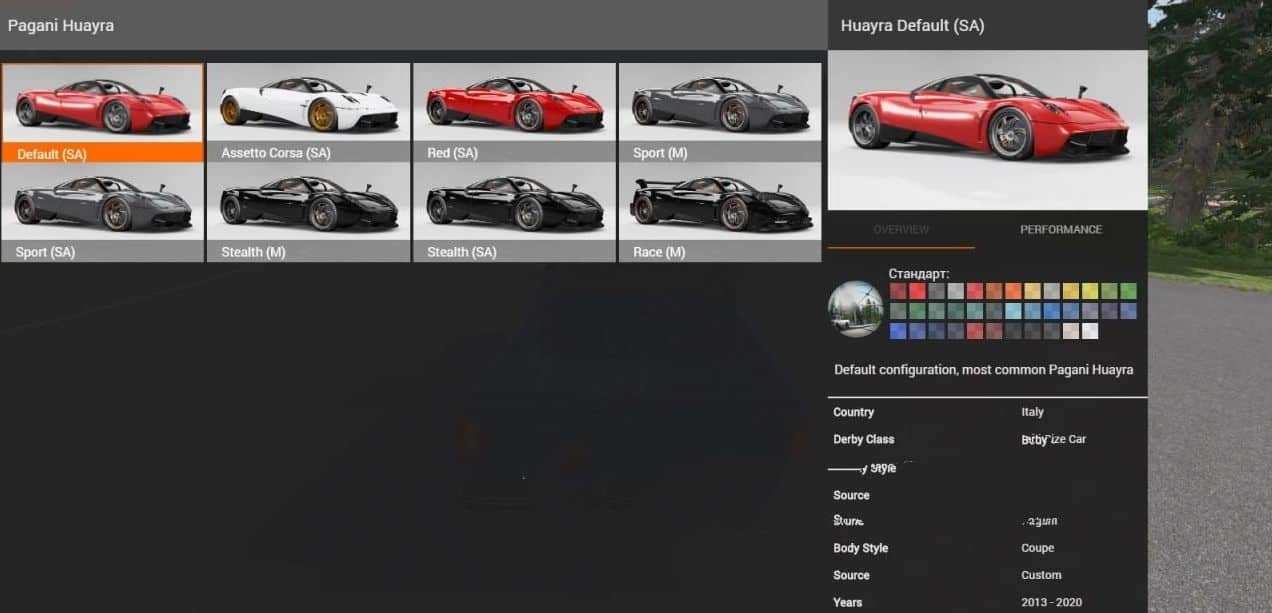The height and width of the screenshot is (613, 1272).
Task: Choose the light cyan swatch in the middle row
Action: [x=1013, y=311]
